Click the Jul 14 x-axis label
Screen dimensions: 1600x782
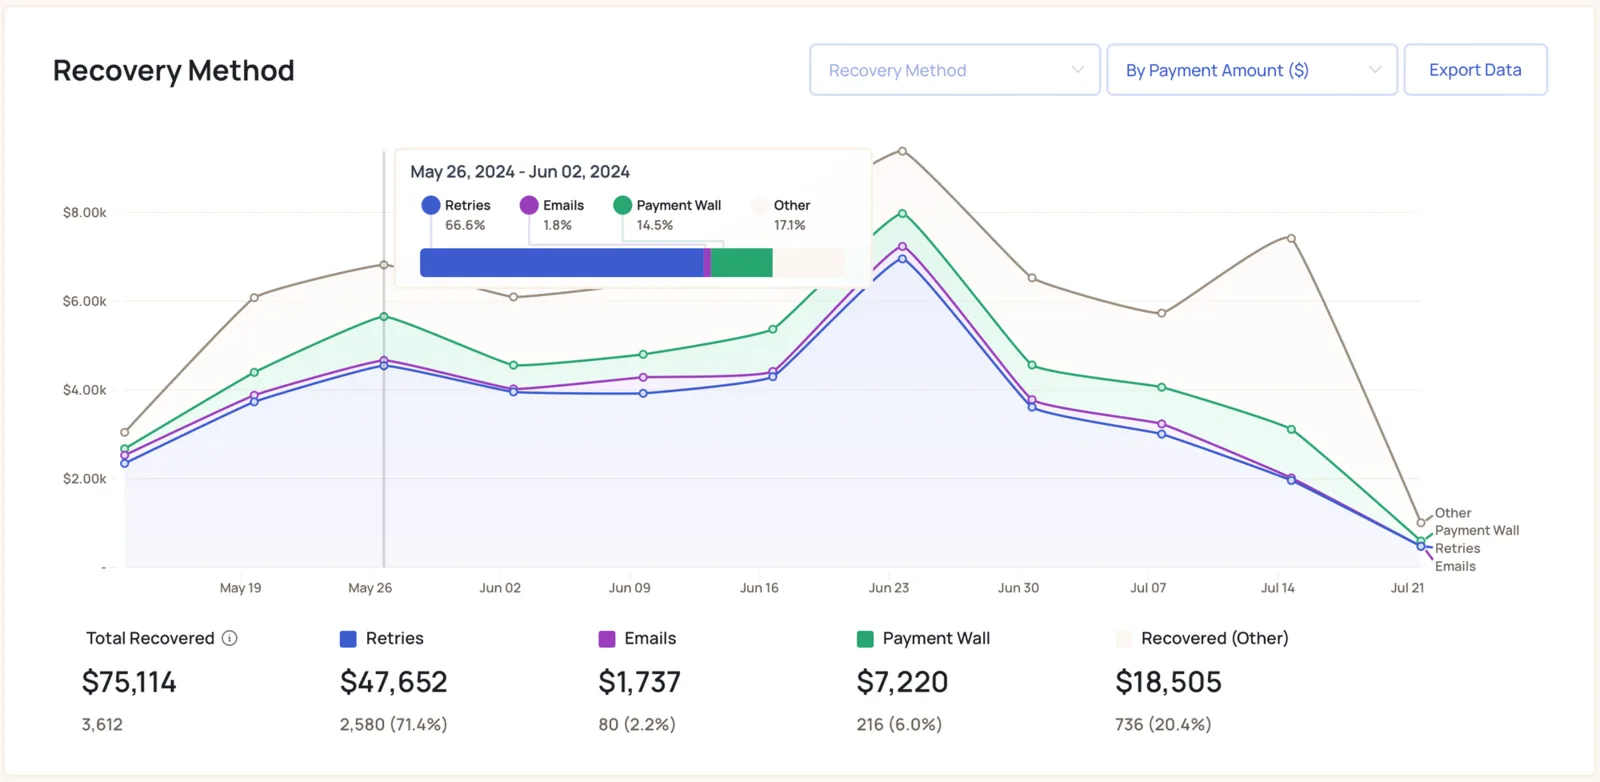pyautogui.click(x=1278, y=588)
